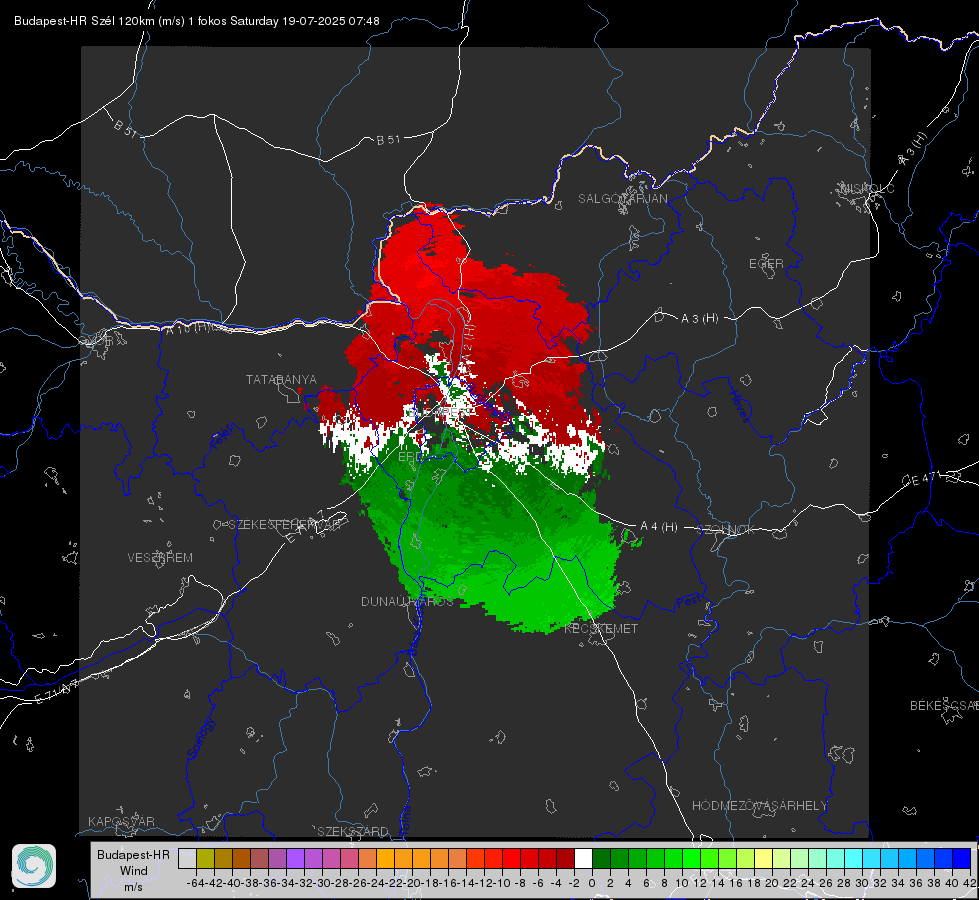979x900 pixels.
Task: Select the yellow swatch above 18
Action: 764,858
